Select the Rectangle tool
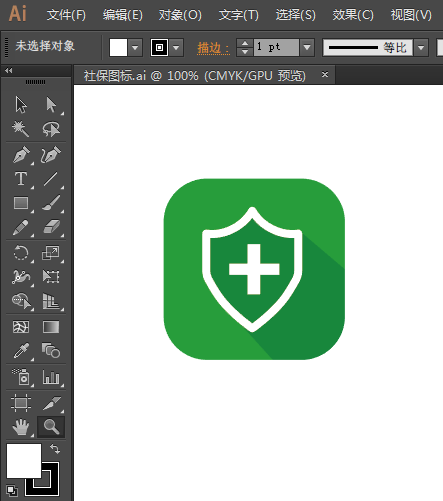443x501 pixels. point(21,203)
